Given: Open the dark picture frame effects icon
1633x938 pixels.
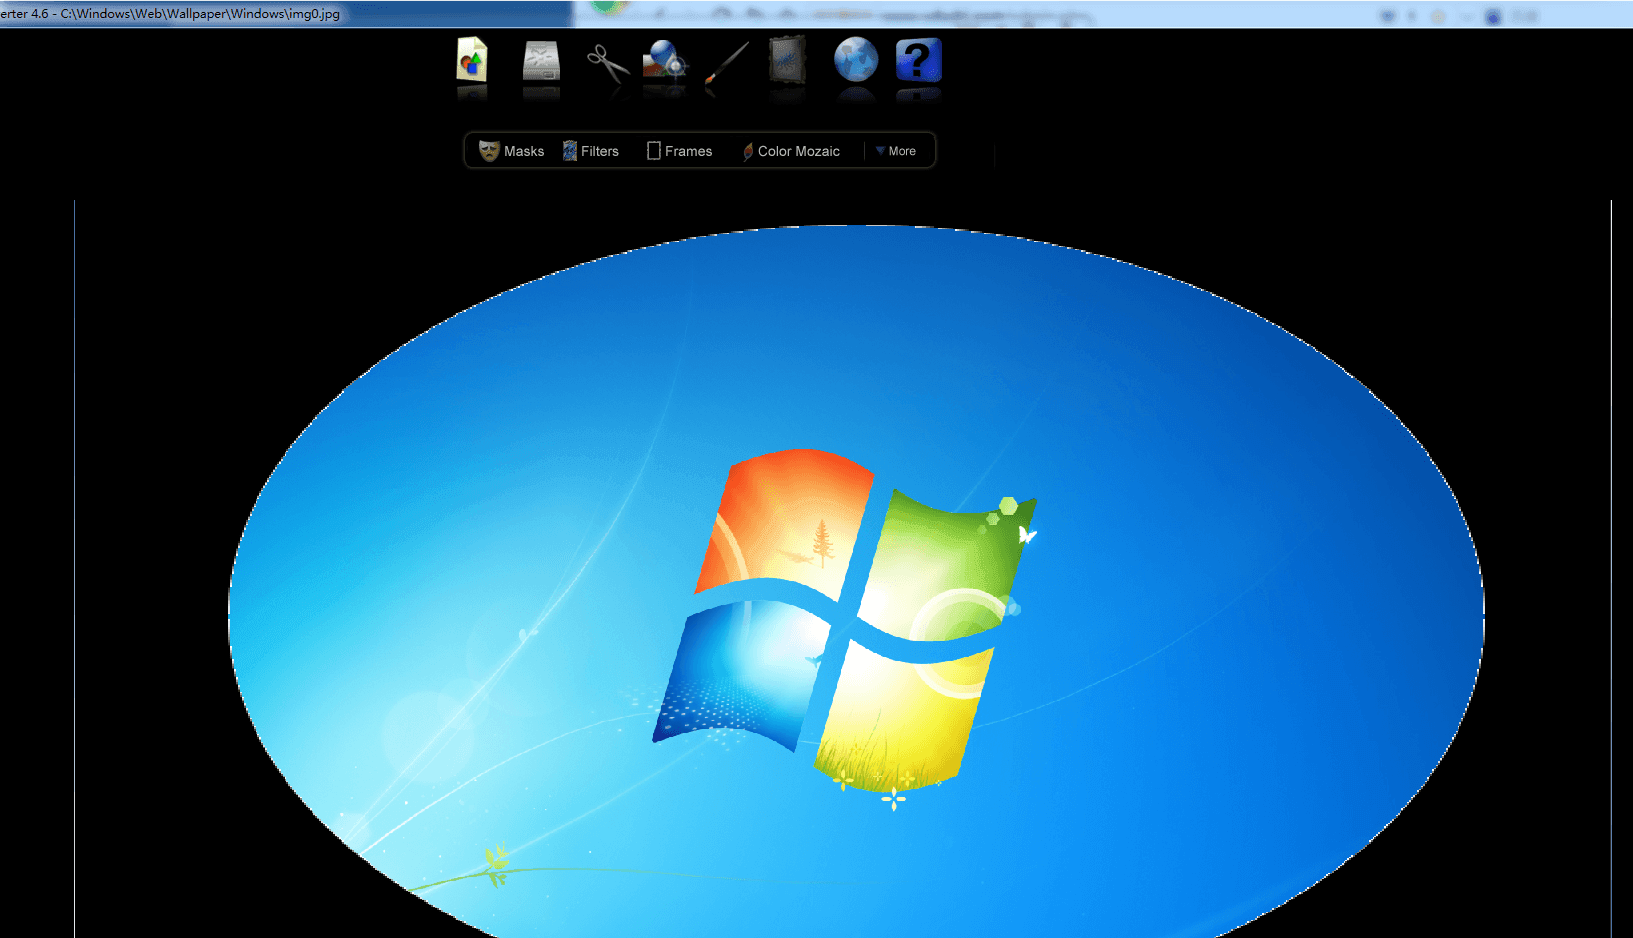Looking at the screenshot, I should pos(788,60).
